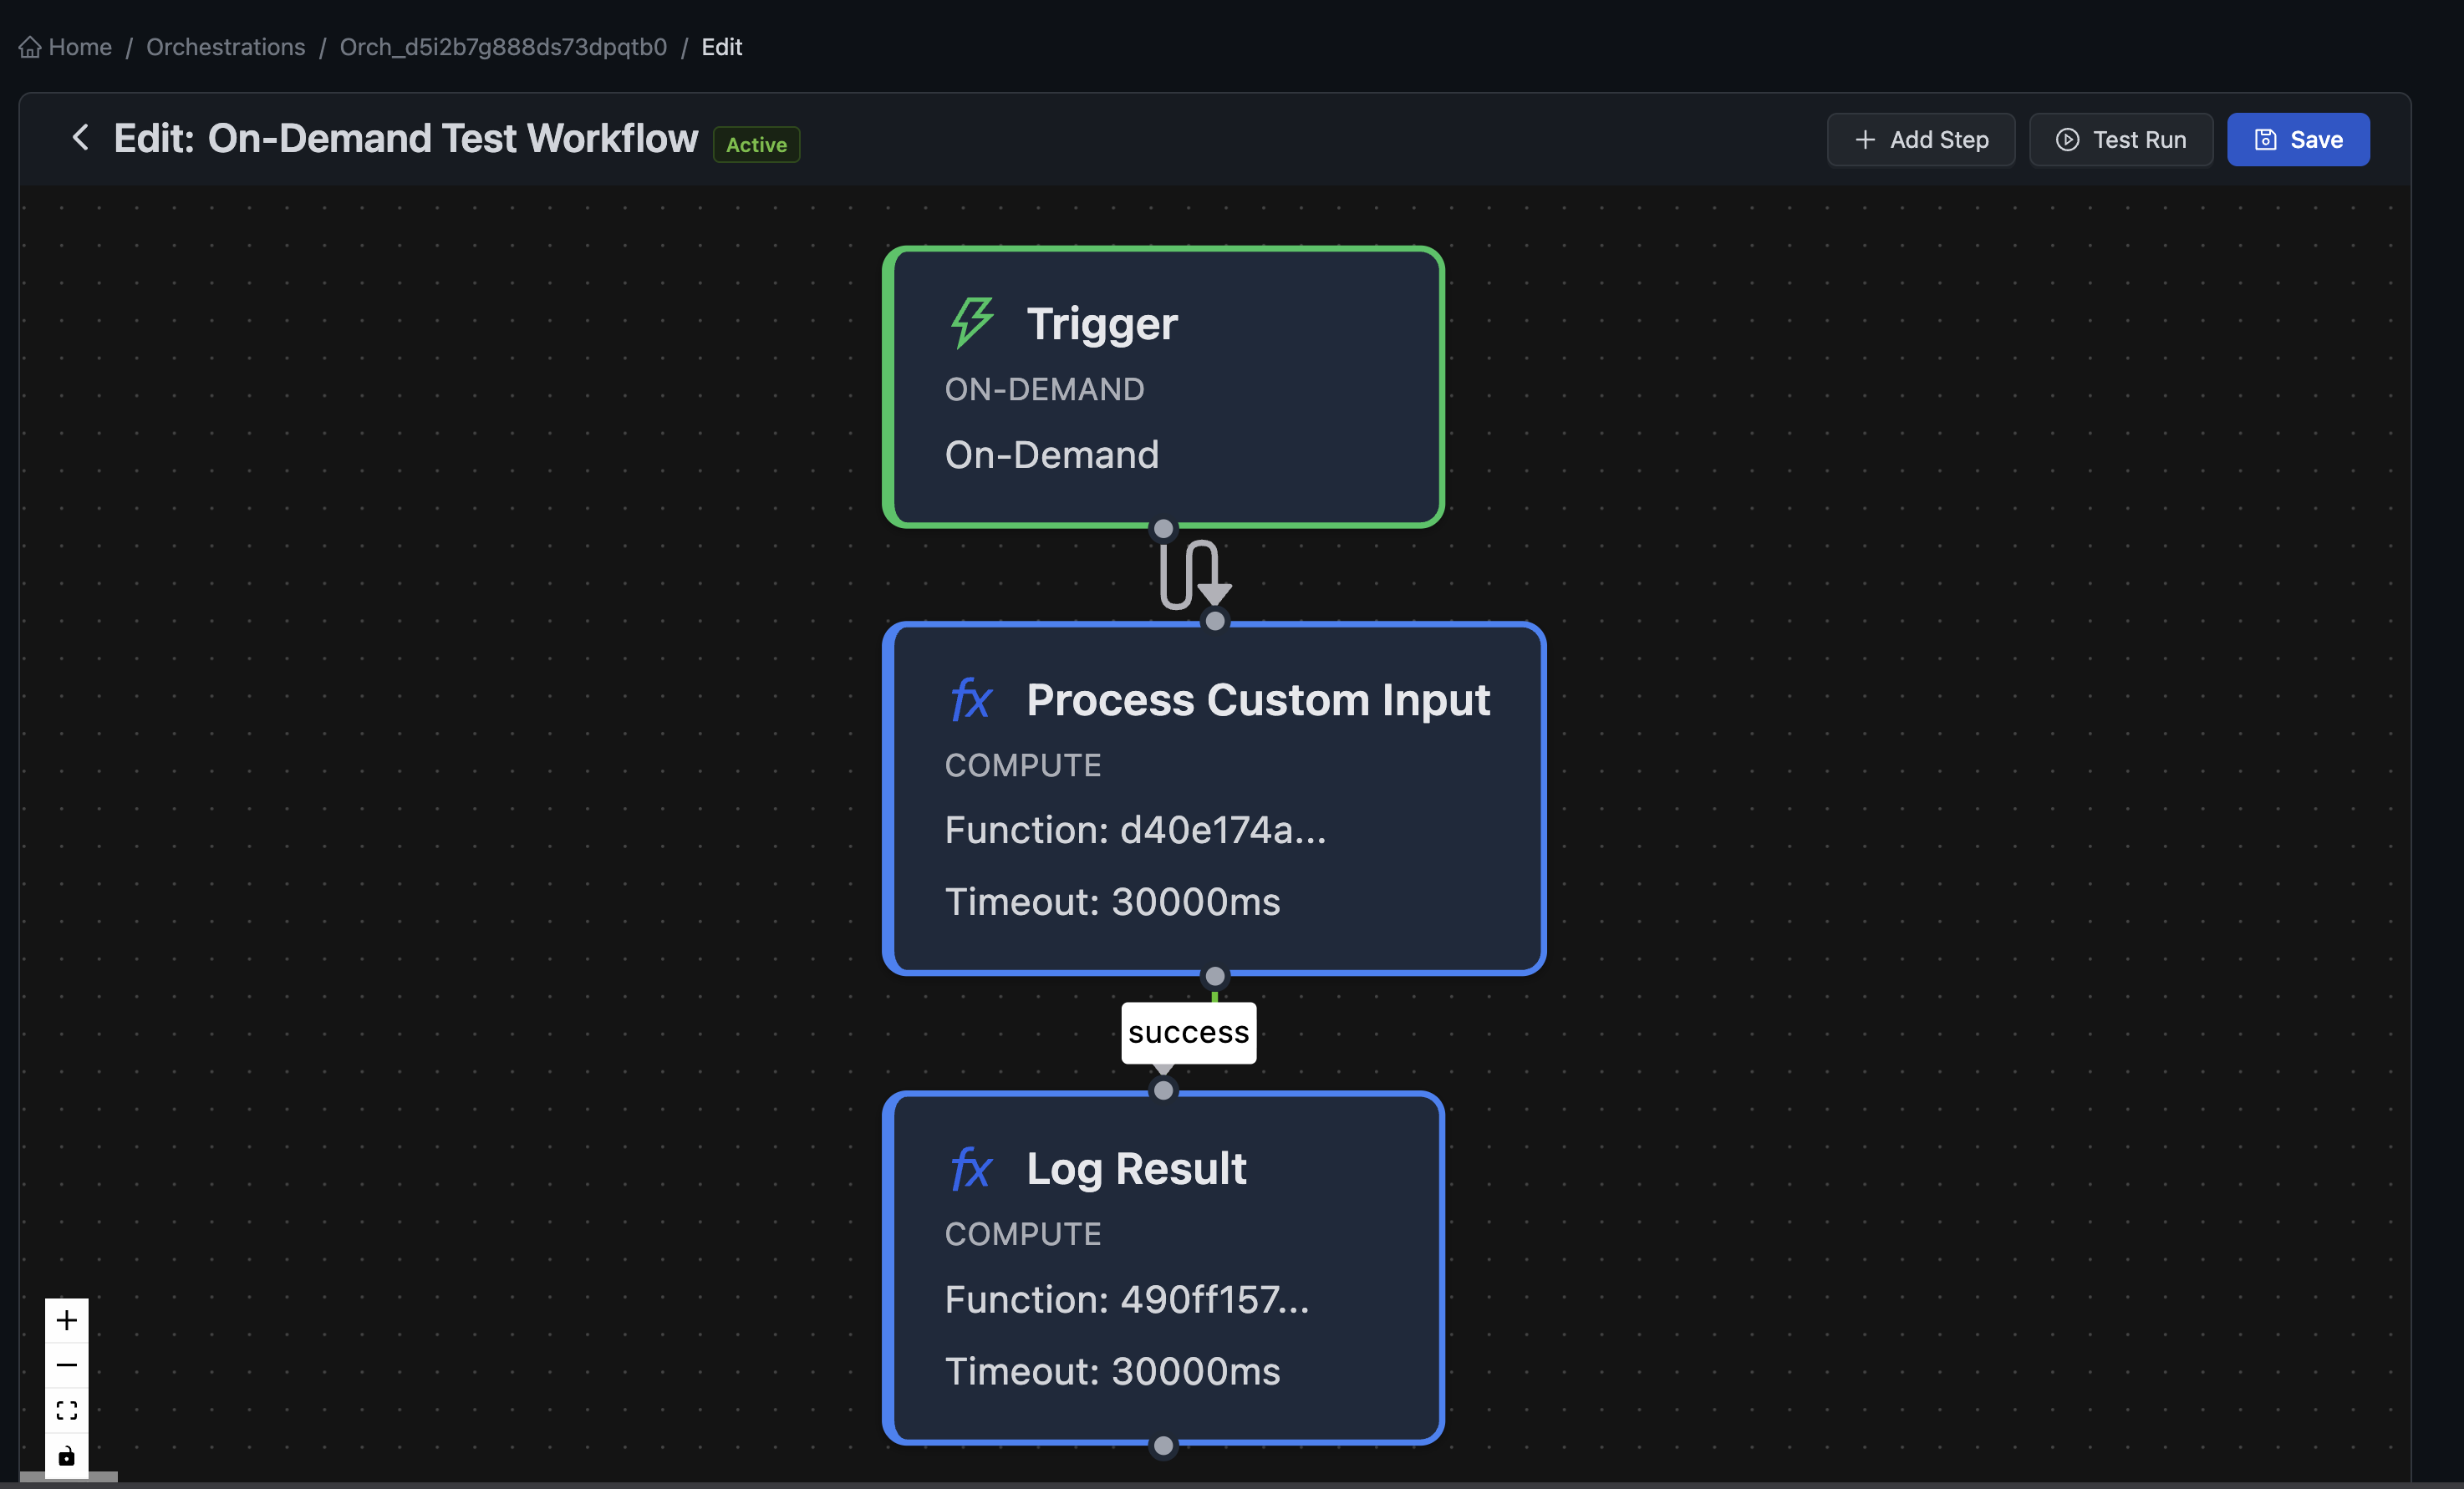Click the Log Result node's bottom output handle
Viewport: 2464px width, 1489px height.
coord(1163,1445)
